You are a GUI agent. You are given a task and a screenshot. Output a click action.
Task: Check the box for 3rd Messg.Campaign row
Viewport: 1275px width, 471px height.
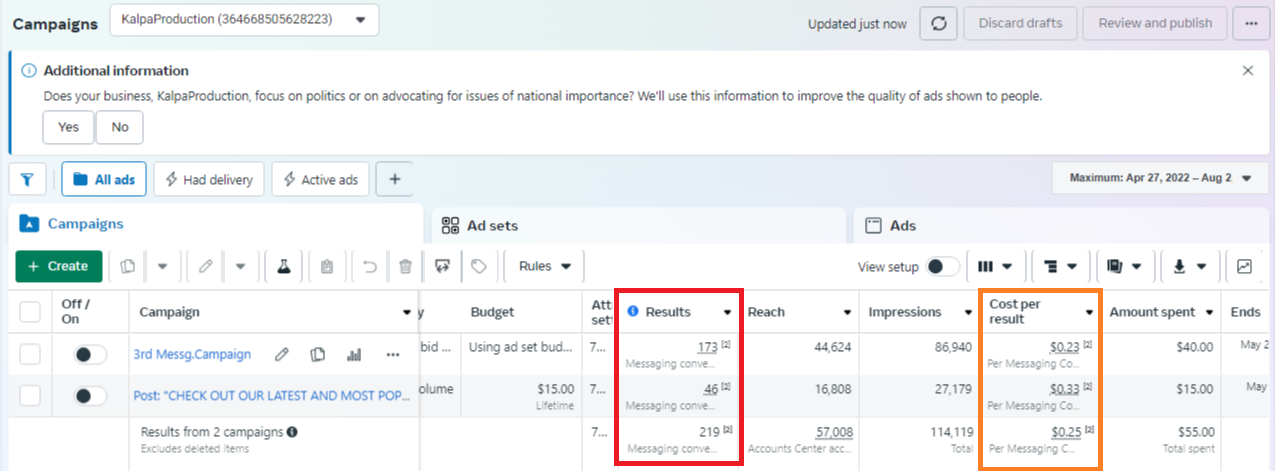click(31, 354)
